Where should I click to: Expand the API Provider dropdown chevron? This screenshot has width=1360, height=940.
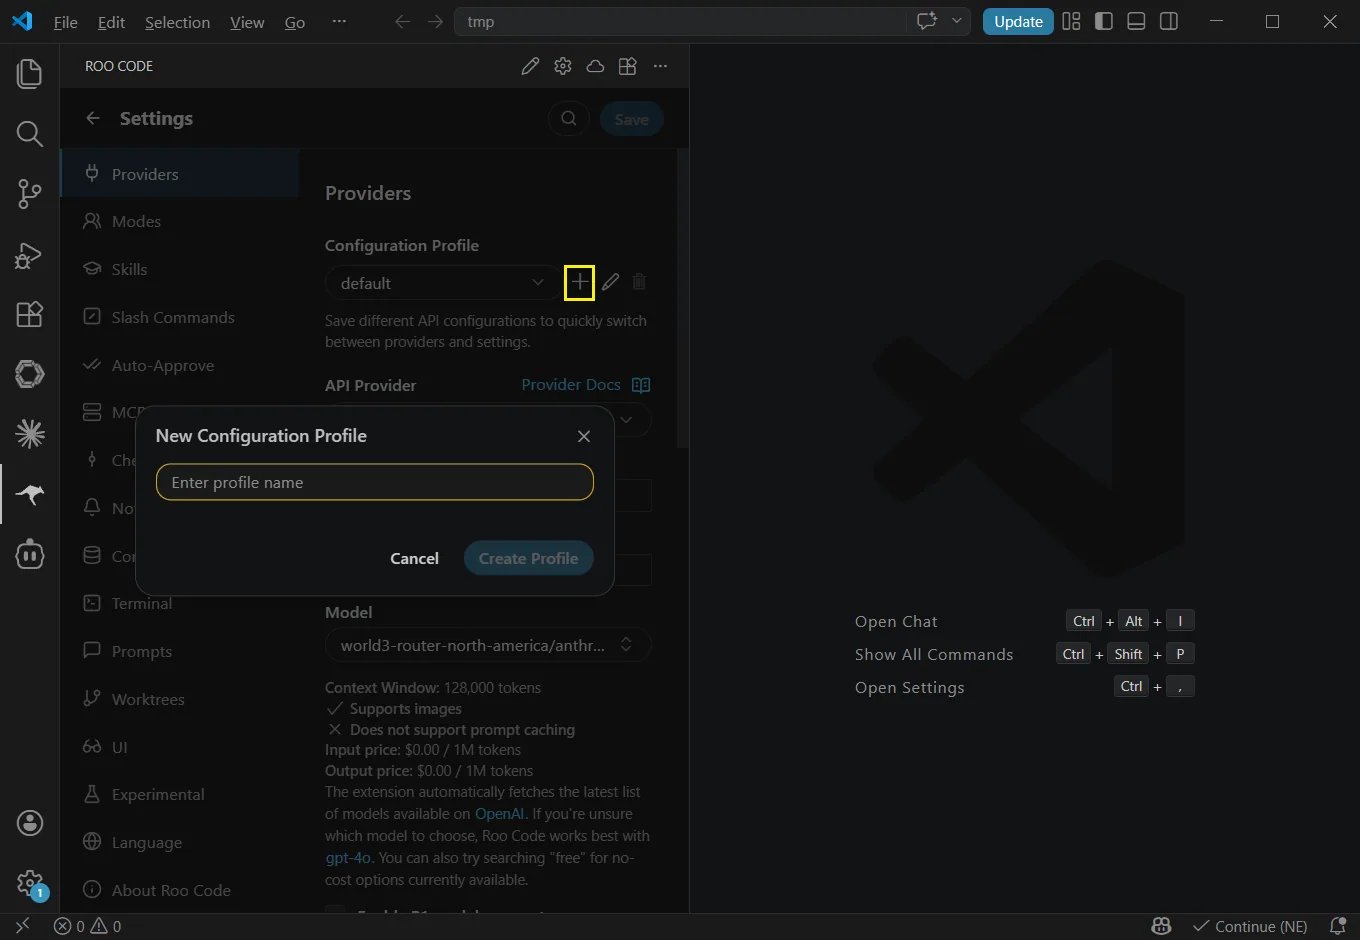tap(627, 420)
